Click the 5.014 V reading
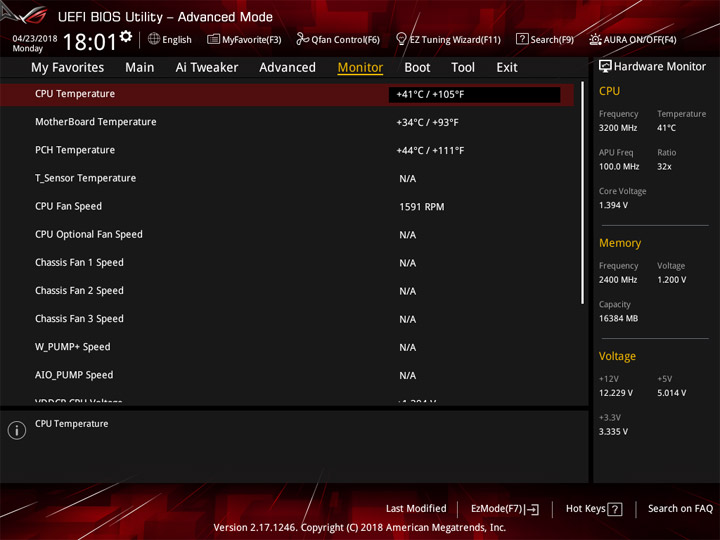This screenshot has height=540, width=720. point(671,393)
